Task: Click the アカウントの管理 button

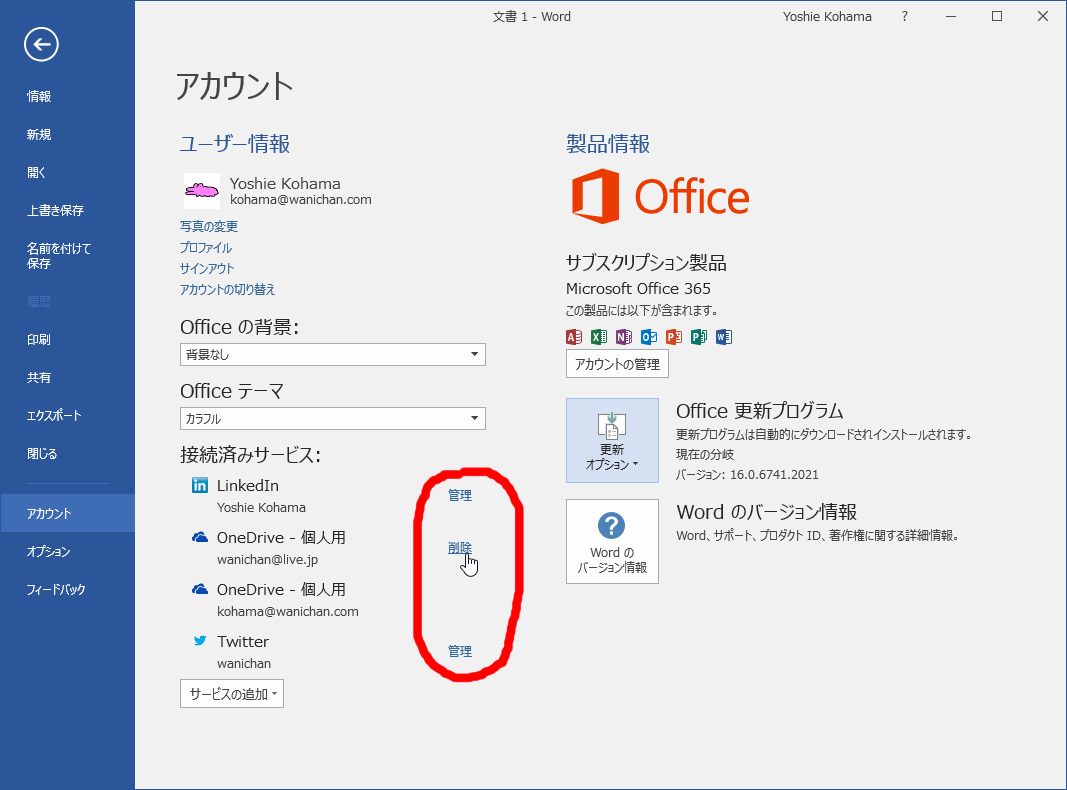Action: [617, 364]
